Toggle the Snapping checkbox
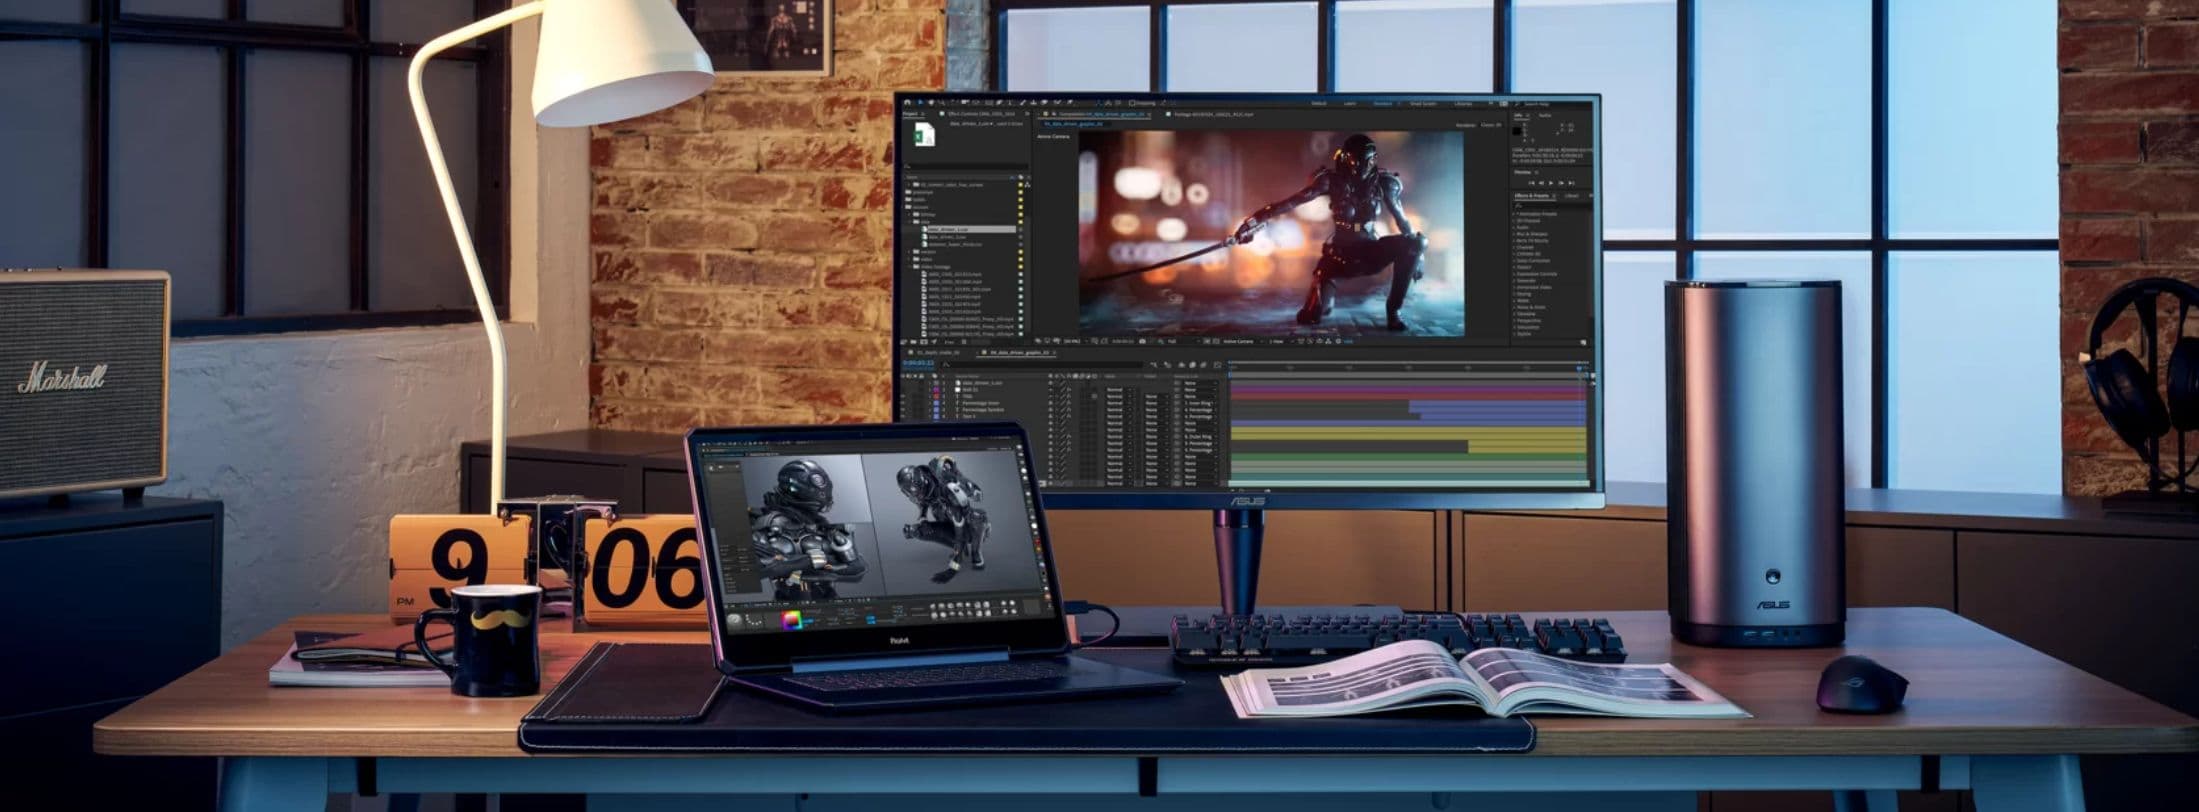The height and width of the screenshot is (812, 2199). click(1131, 103)
